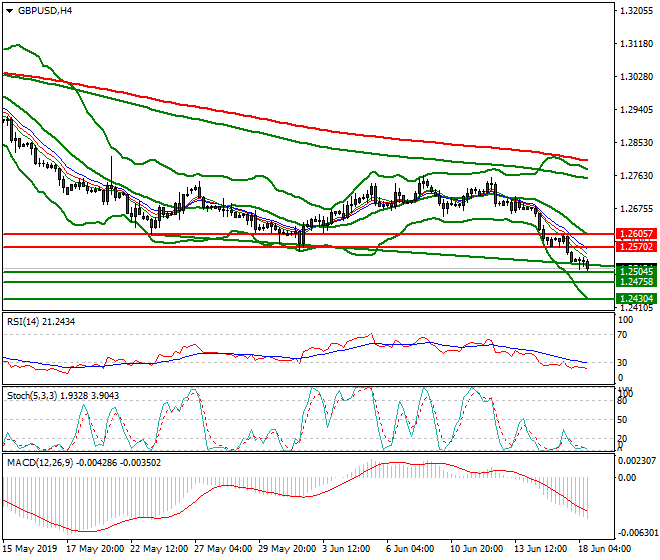Viewport: 660px width, 560px height.
Task: Click the MACD -0.006301 scale value
Action: pyautogui.click(x=637, y=533)
